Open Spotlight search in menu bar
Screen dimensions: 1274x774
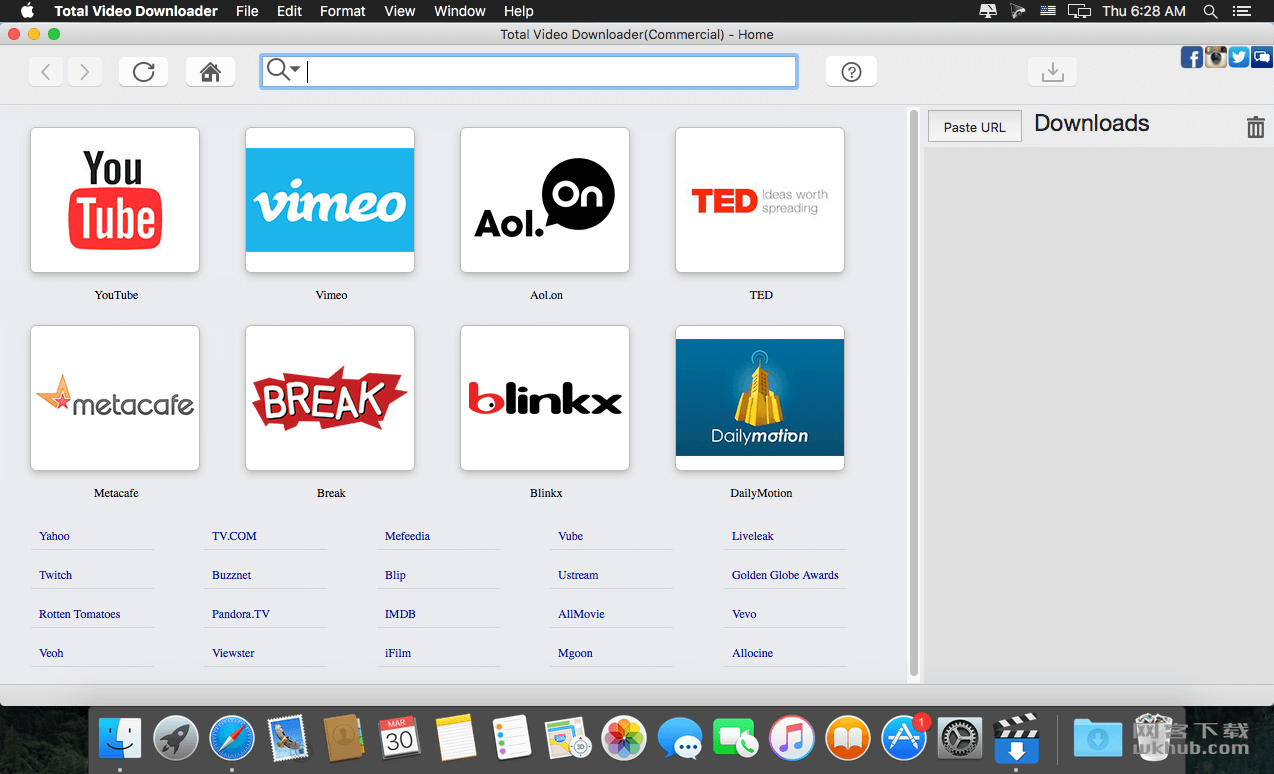pyautogui.click(x=1210, y=11)
